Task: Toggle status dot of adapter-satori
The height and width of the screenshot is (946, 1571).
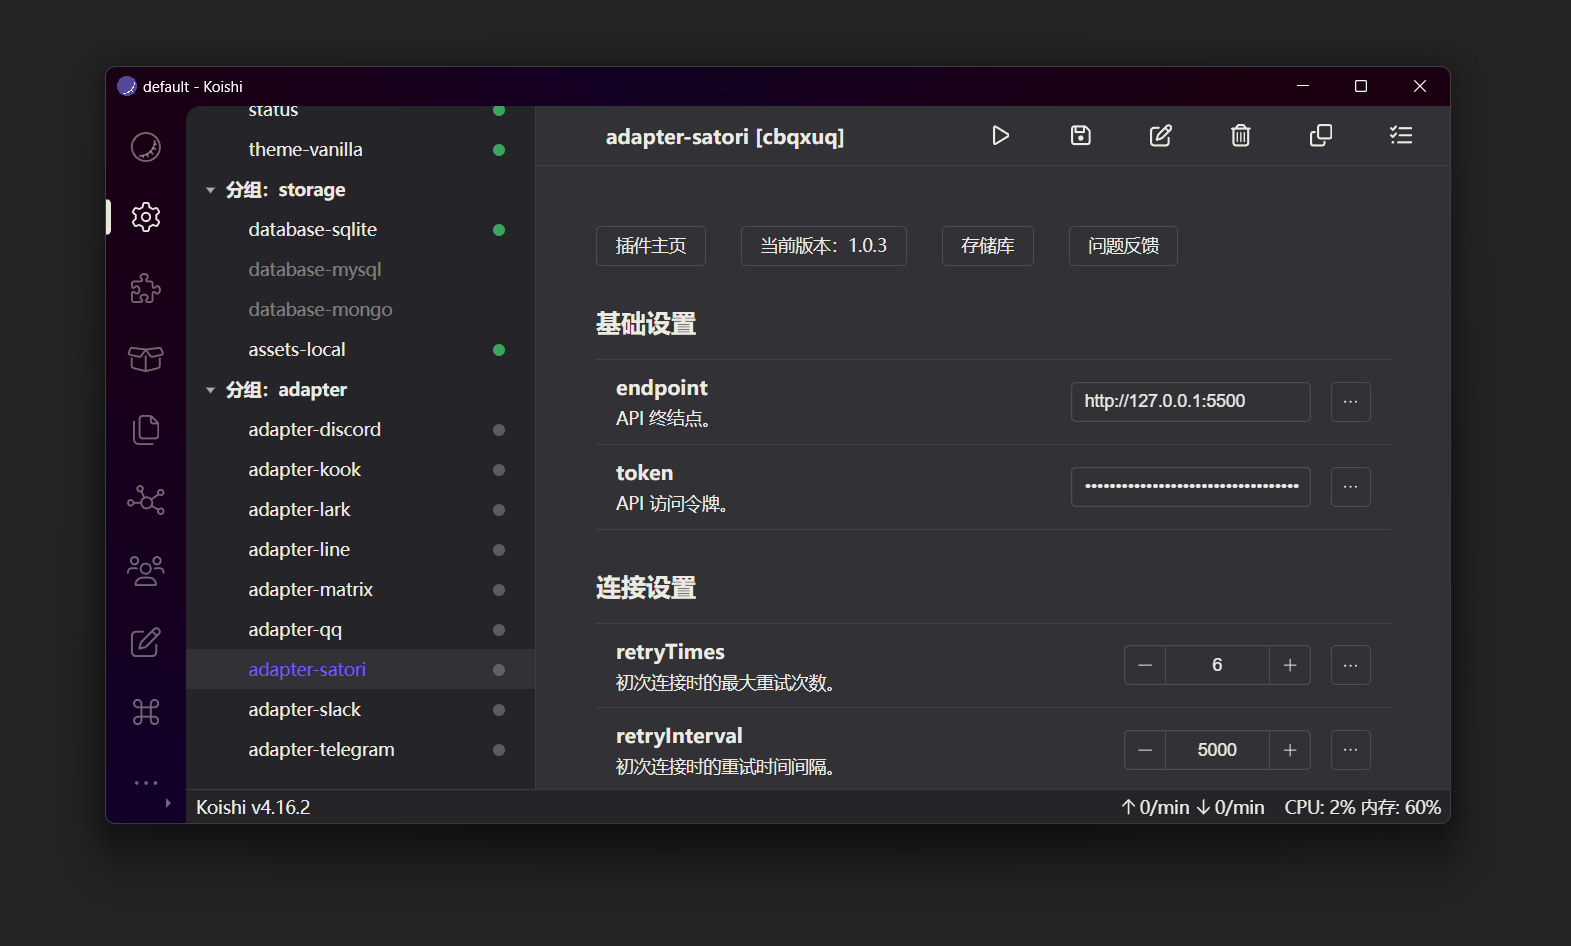Action: (499, 670)
